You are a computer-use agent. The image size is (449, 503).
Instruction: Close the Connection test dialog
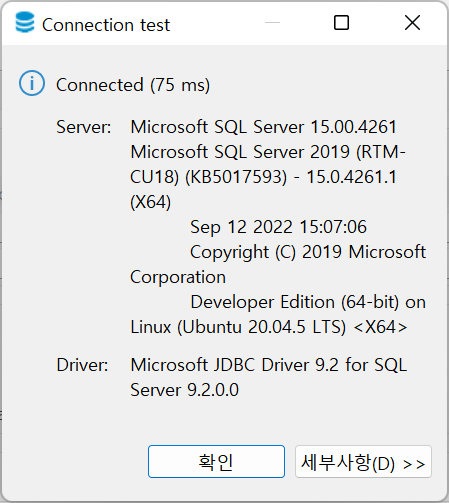pos(412,23)
